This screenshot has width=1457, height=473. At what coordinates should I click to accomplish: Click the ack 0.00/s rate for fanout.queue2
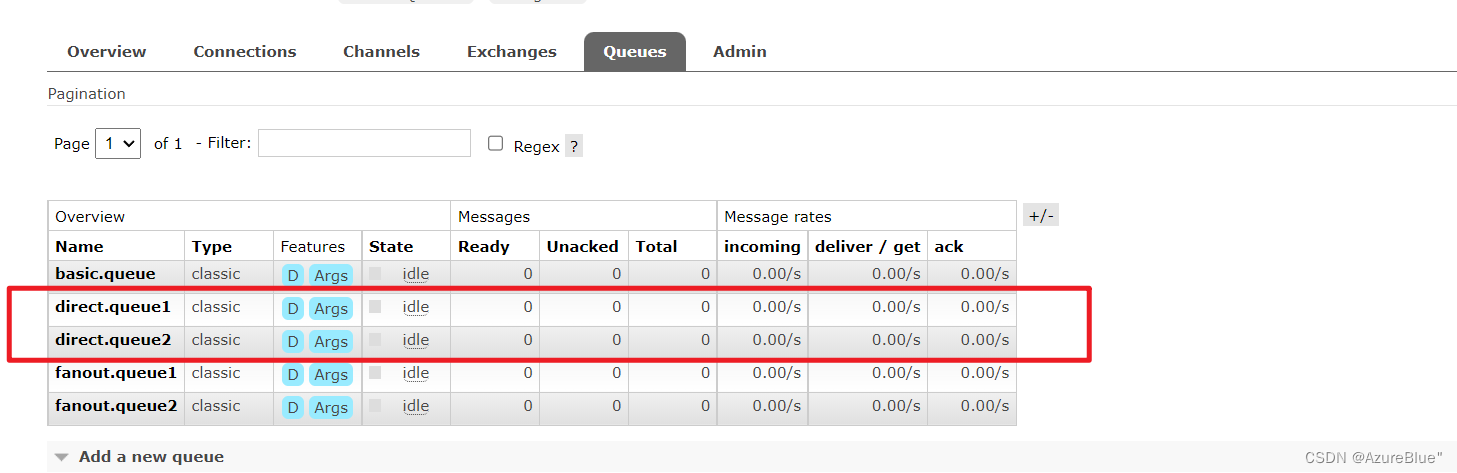coord(985,406)
